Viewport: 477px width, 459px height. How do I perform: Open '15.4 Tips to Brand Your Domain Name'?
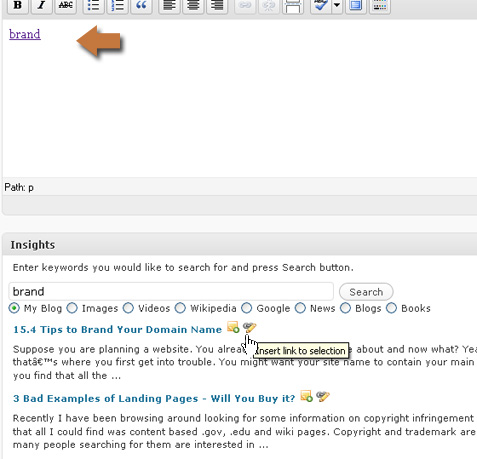pos(117,330)
